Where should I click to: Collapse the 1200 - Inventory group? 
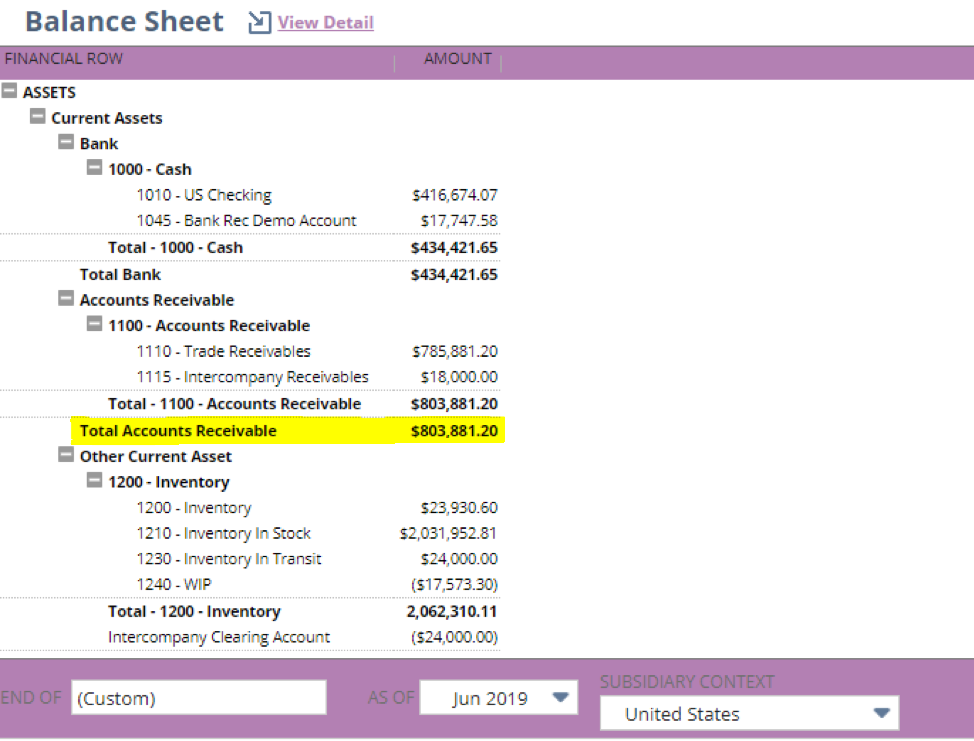tap(93, 481)
